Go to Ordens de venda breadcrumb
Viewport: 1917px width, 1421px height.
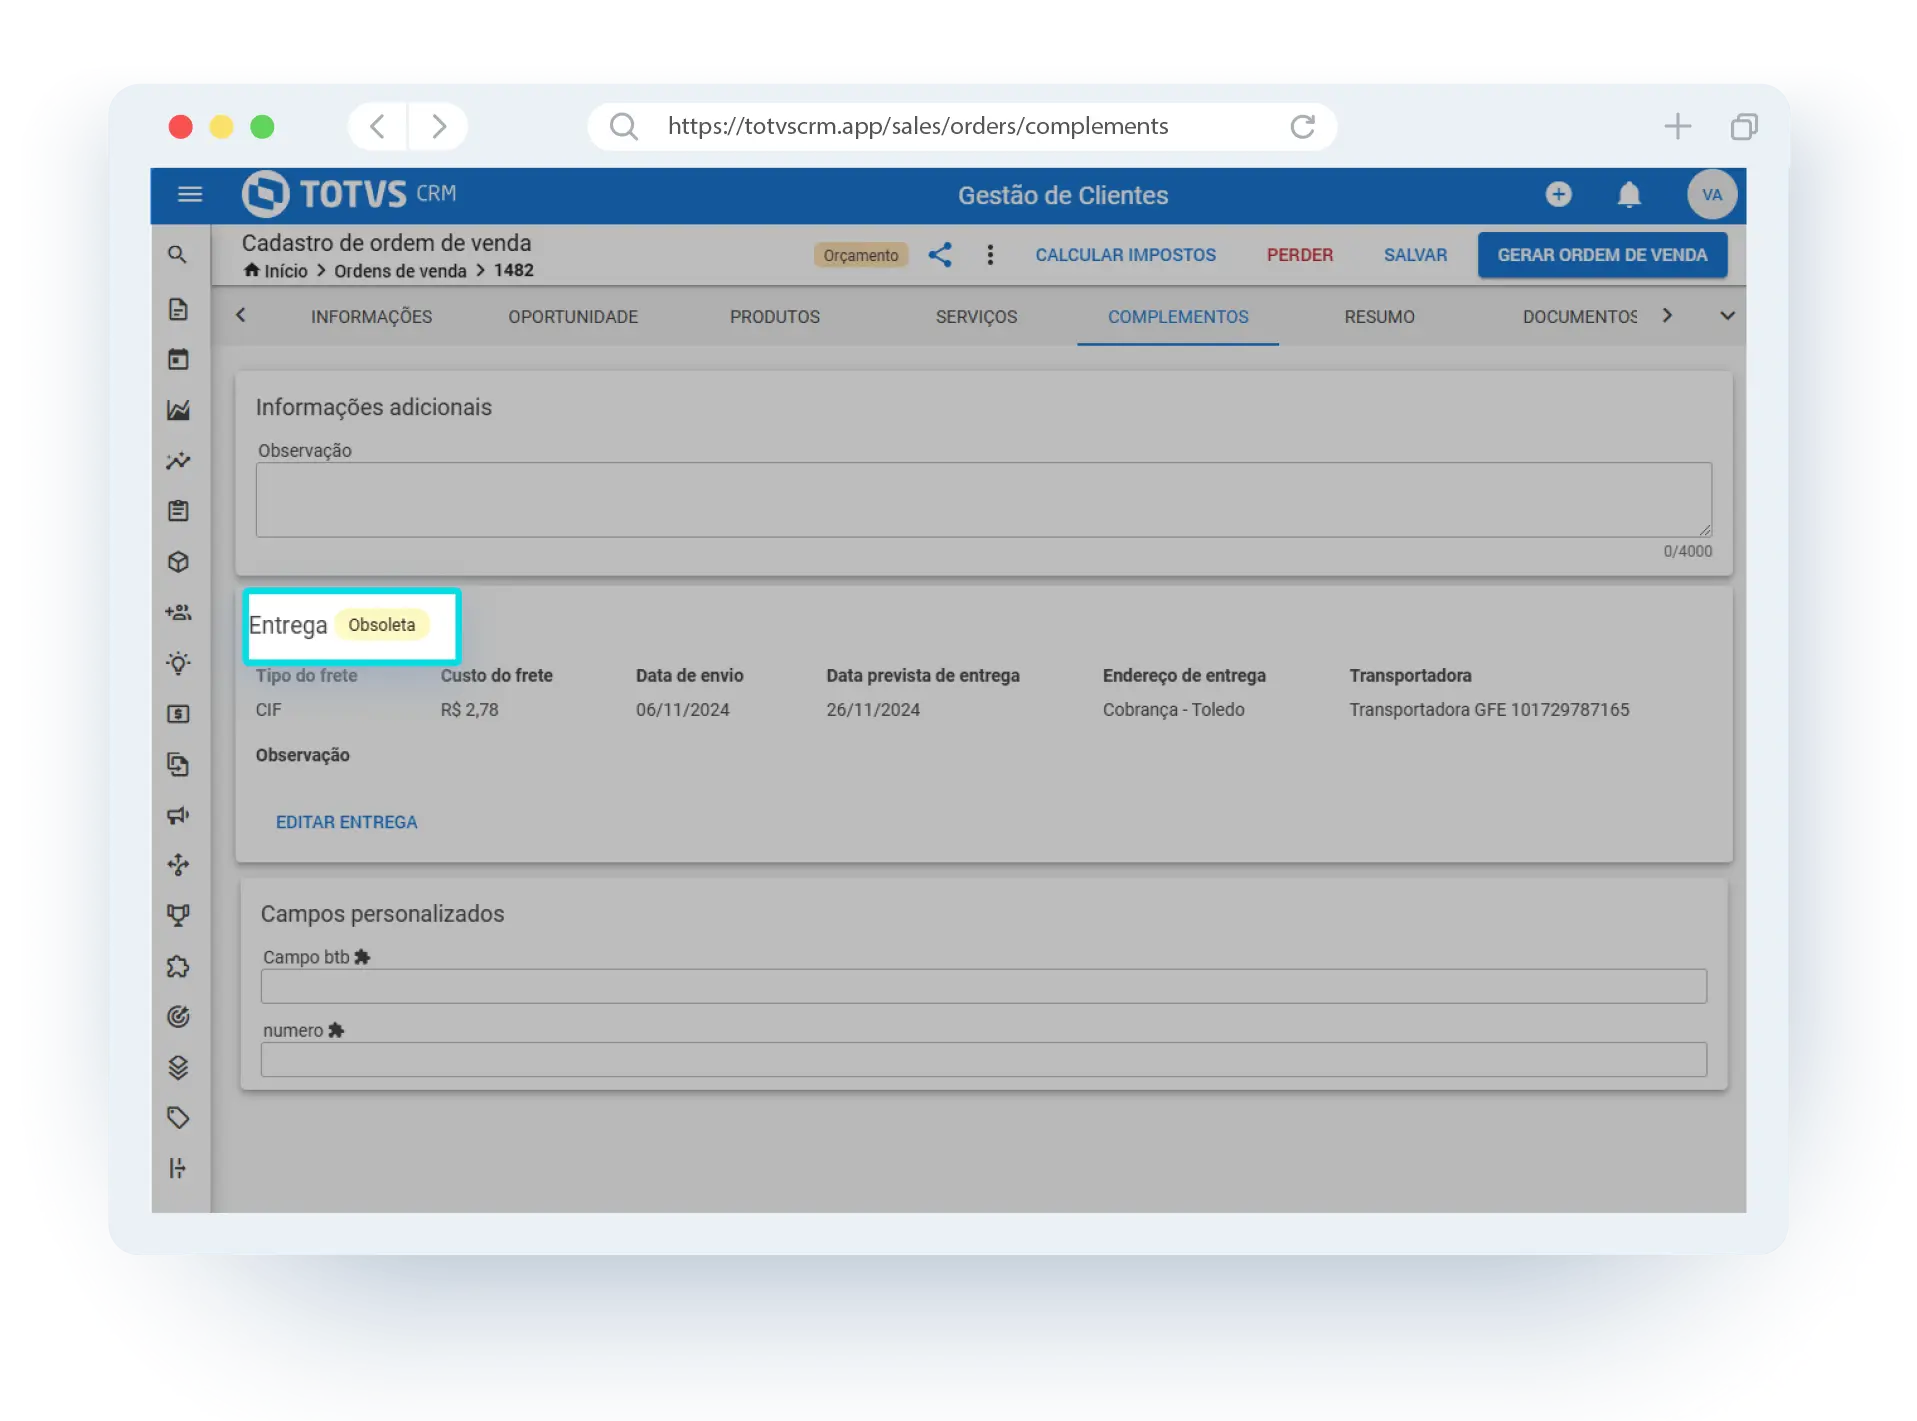[x=400, y=271]
